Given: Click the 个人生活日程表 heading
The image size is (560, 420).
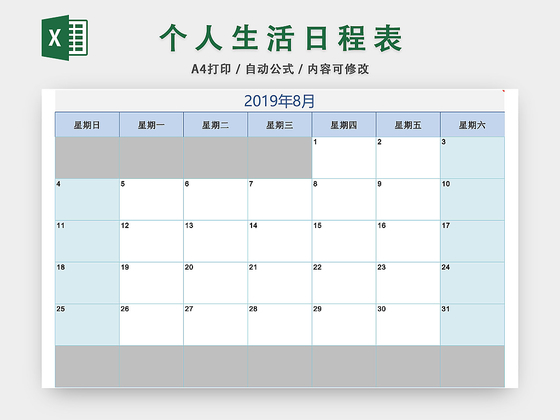Looking at the screenshot, I should pos(281,38).
